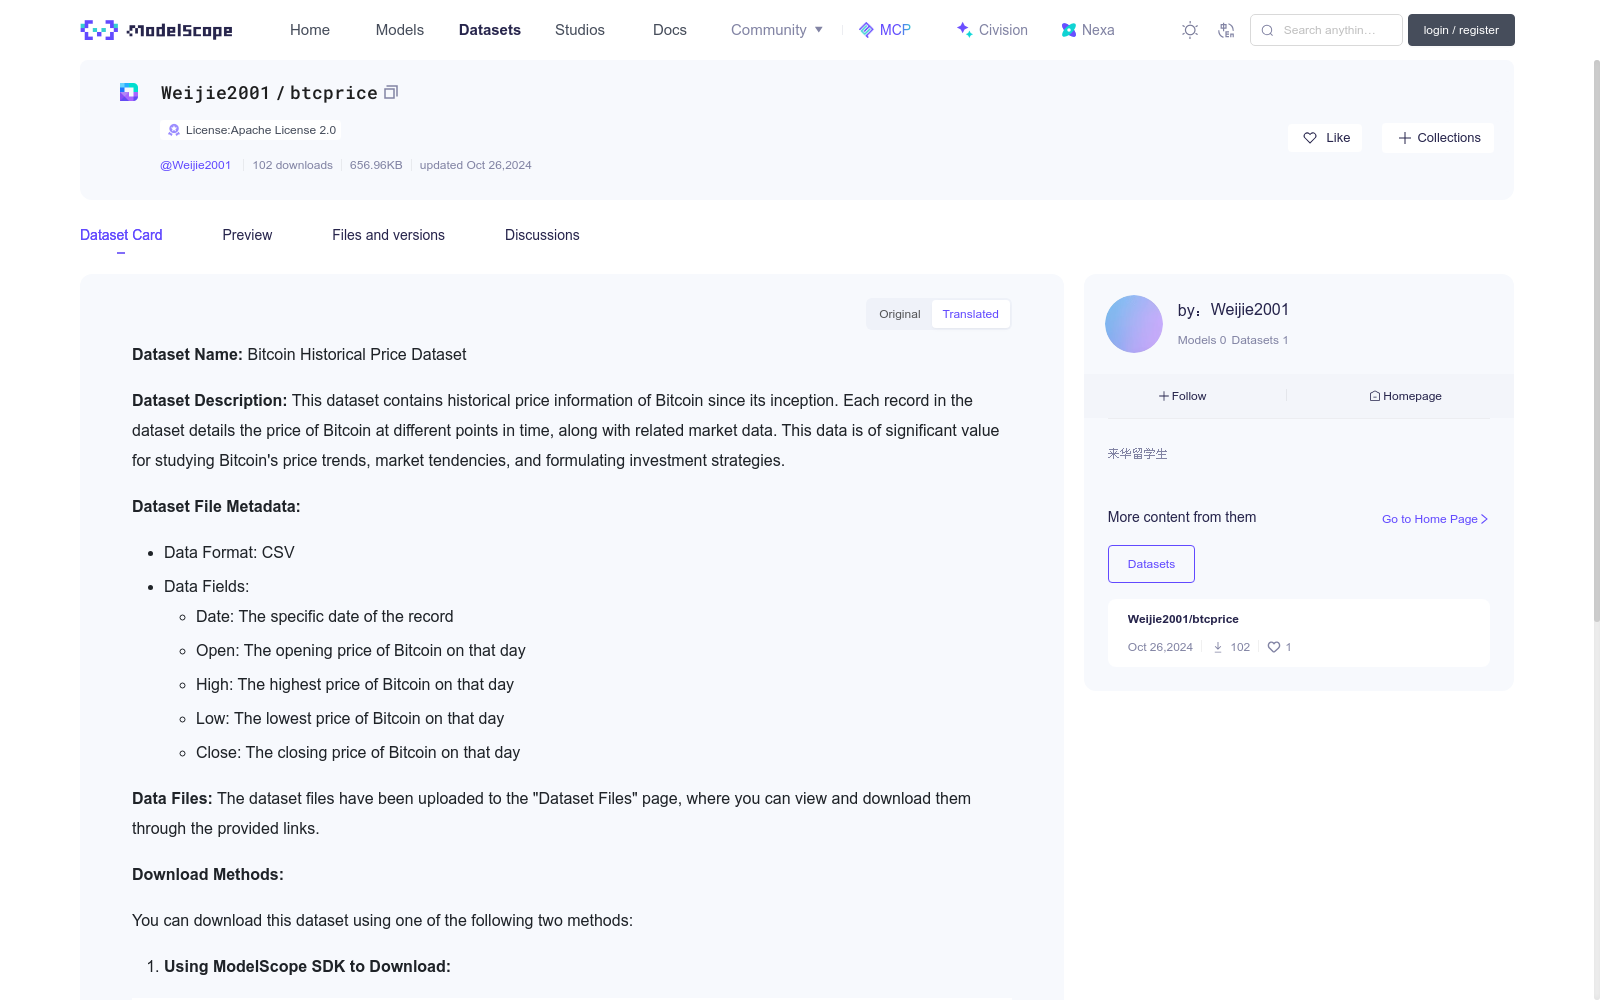The width and height of the screenshot is (1600, 1000).
Task: Open the Discussions tab
Action: (x=542, y=235)
